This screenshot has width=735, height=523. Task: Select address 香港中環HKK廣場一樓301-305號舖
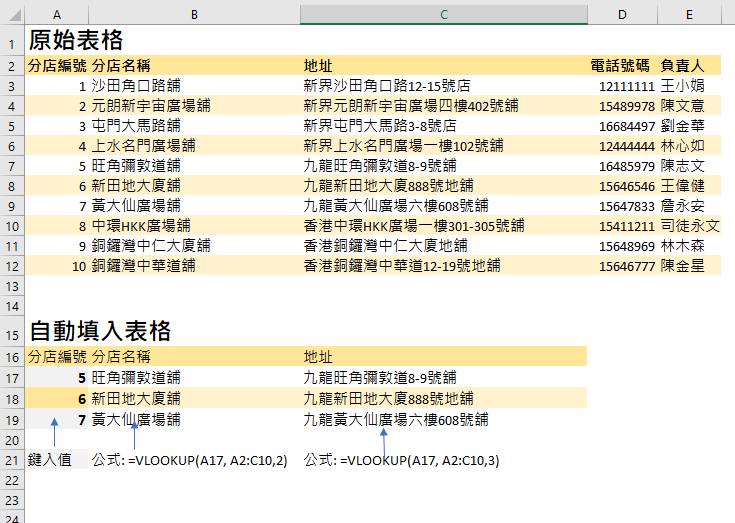click(x=414, y=226)
